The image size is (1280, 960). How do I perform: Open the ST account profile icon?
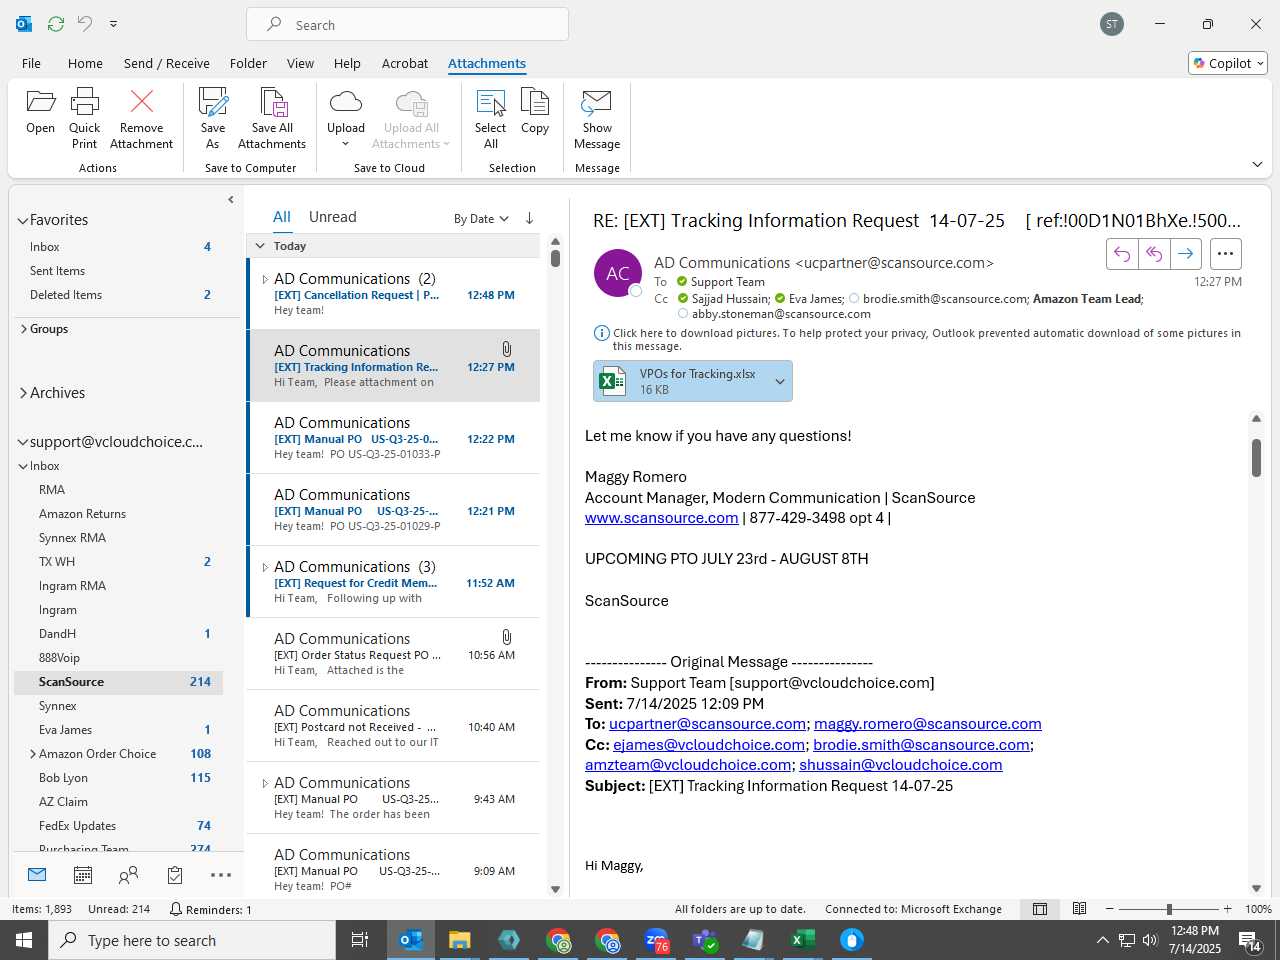[x=1112, y=24]
